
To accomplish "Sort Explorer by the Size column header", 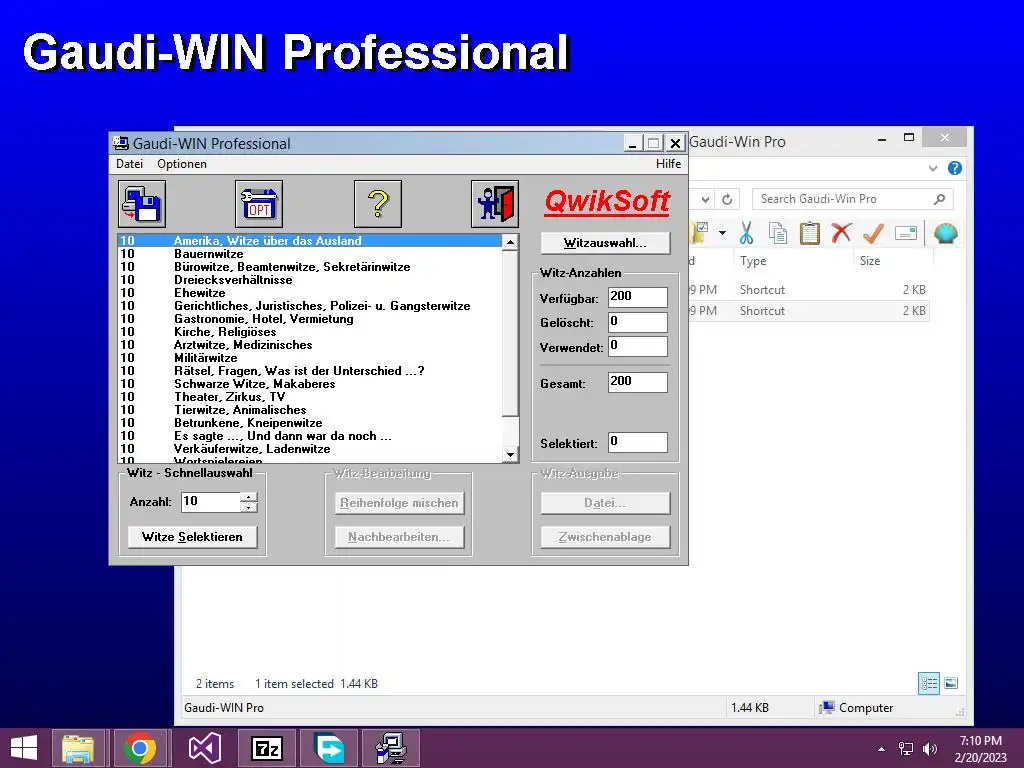I will [x=893, y=261].
